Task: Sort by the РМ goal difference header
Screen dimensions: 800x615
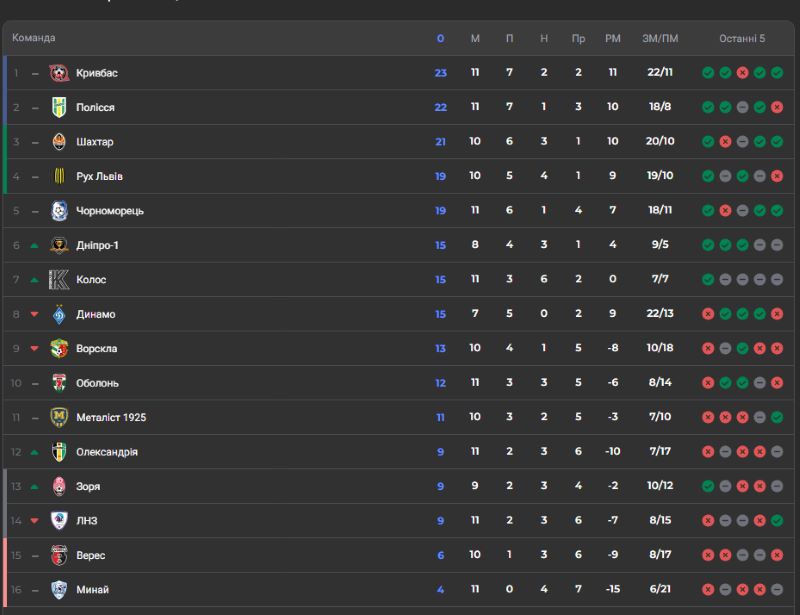Action: tap(612, 39)
